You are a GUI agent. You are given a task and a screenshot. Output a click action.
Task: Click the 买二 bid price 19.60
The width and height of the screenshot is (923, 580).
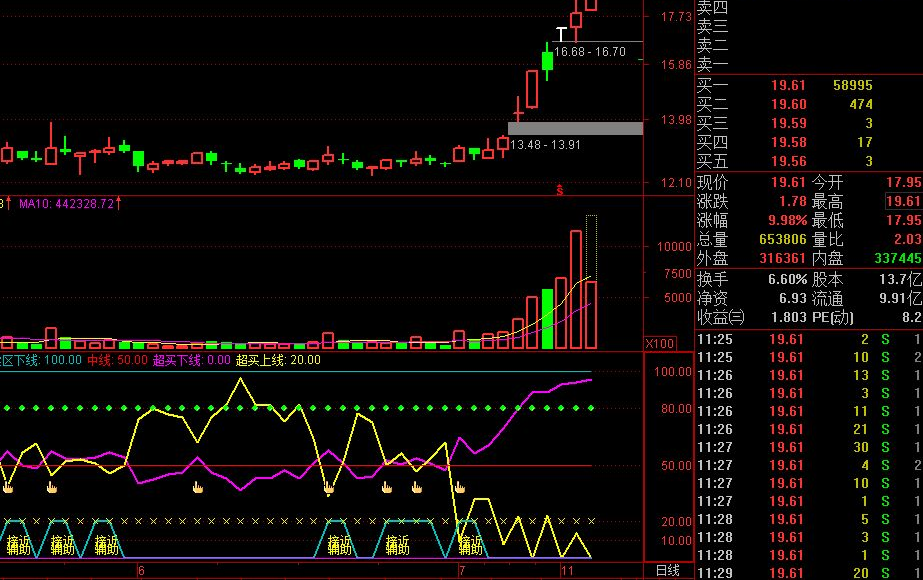[788, 104]
